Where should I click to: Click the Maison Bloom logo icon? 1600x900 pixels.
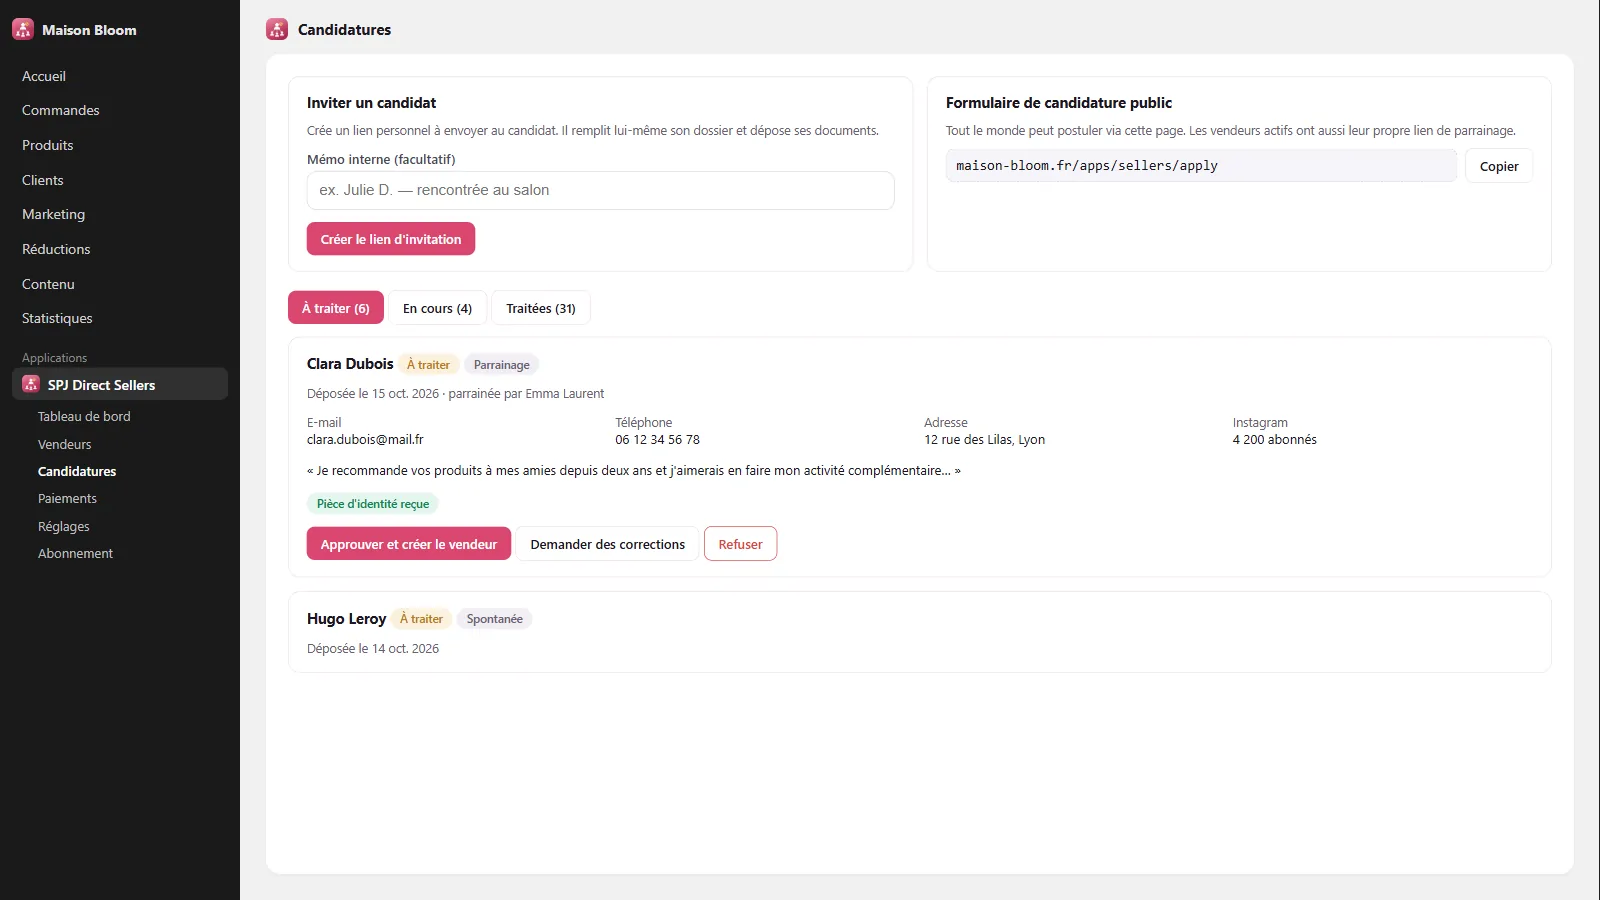click(x=23, y=29)
